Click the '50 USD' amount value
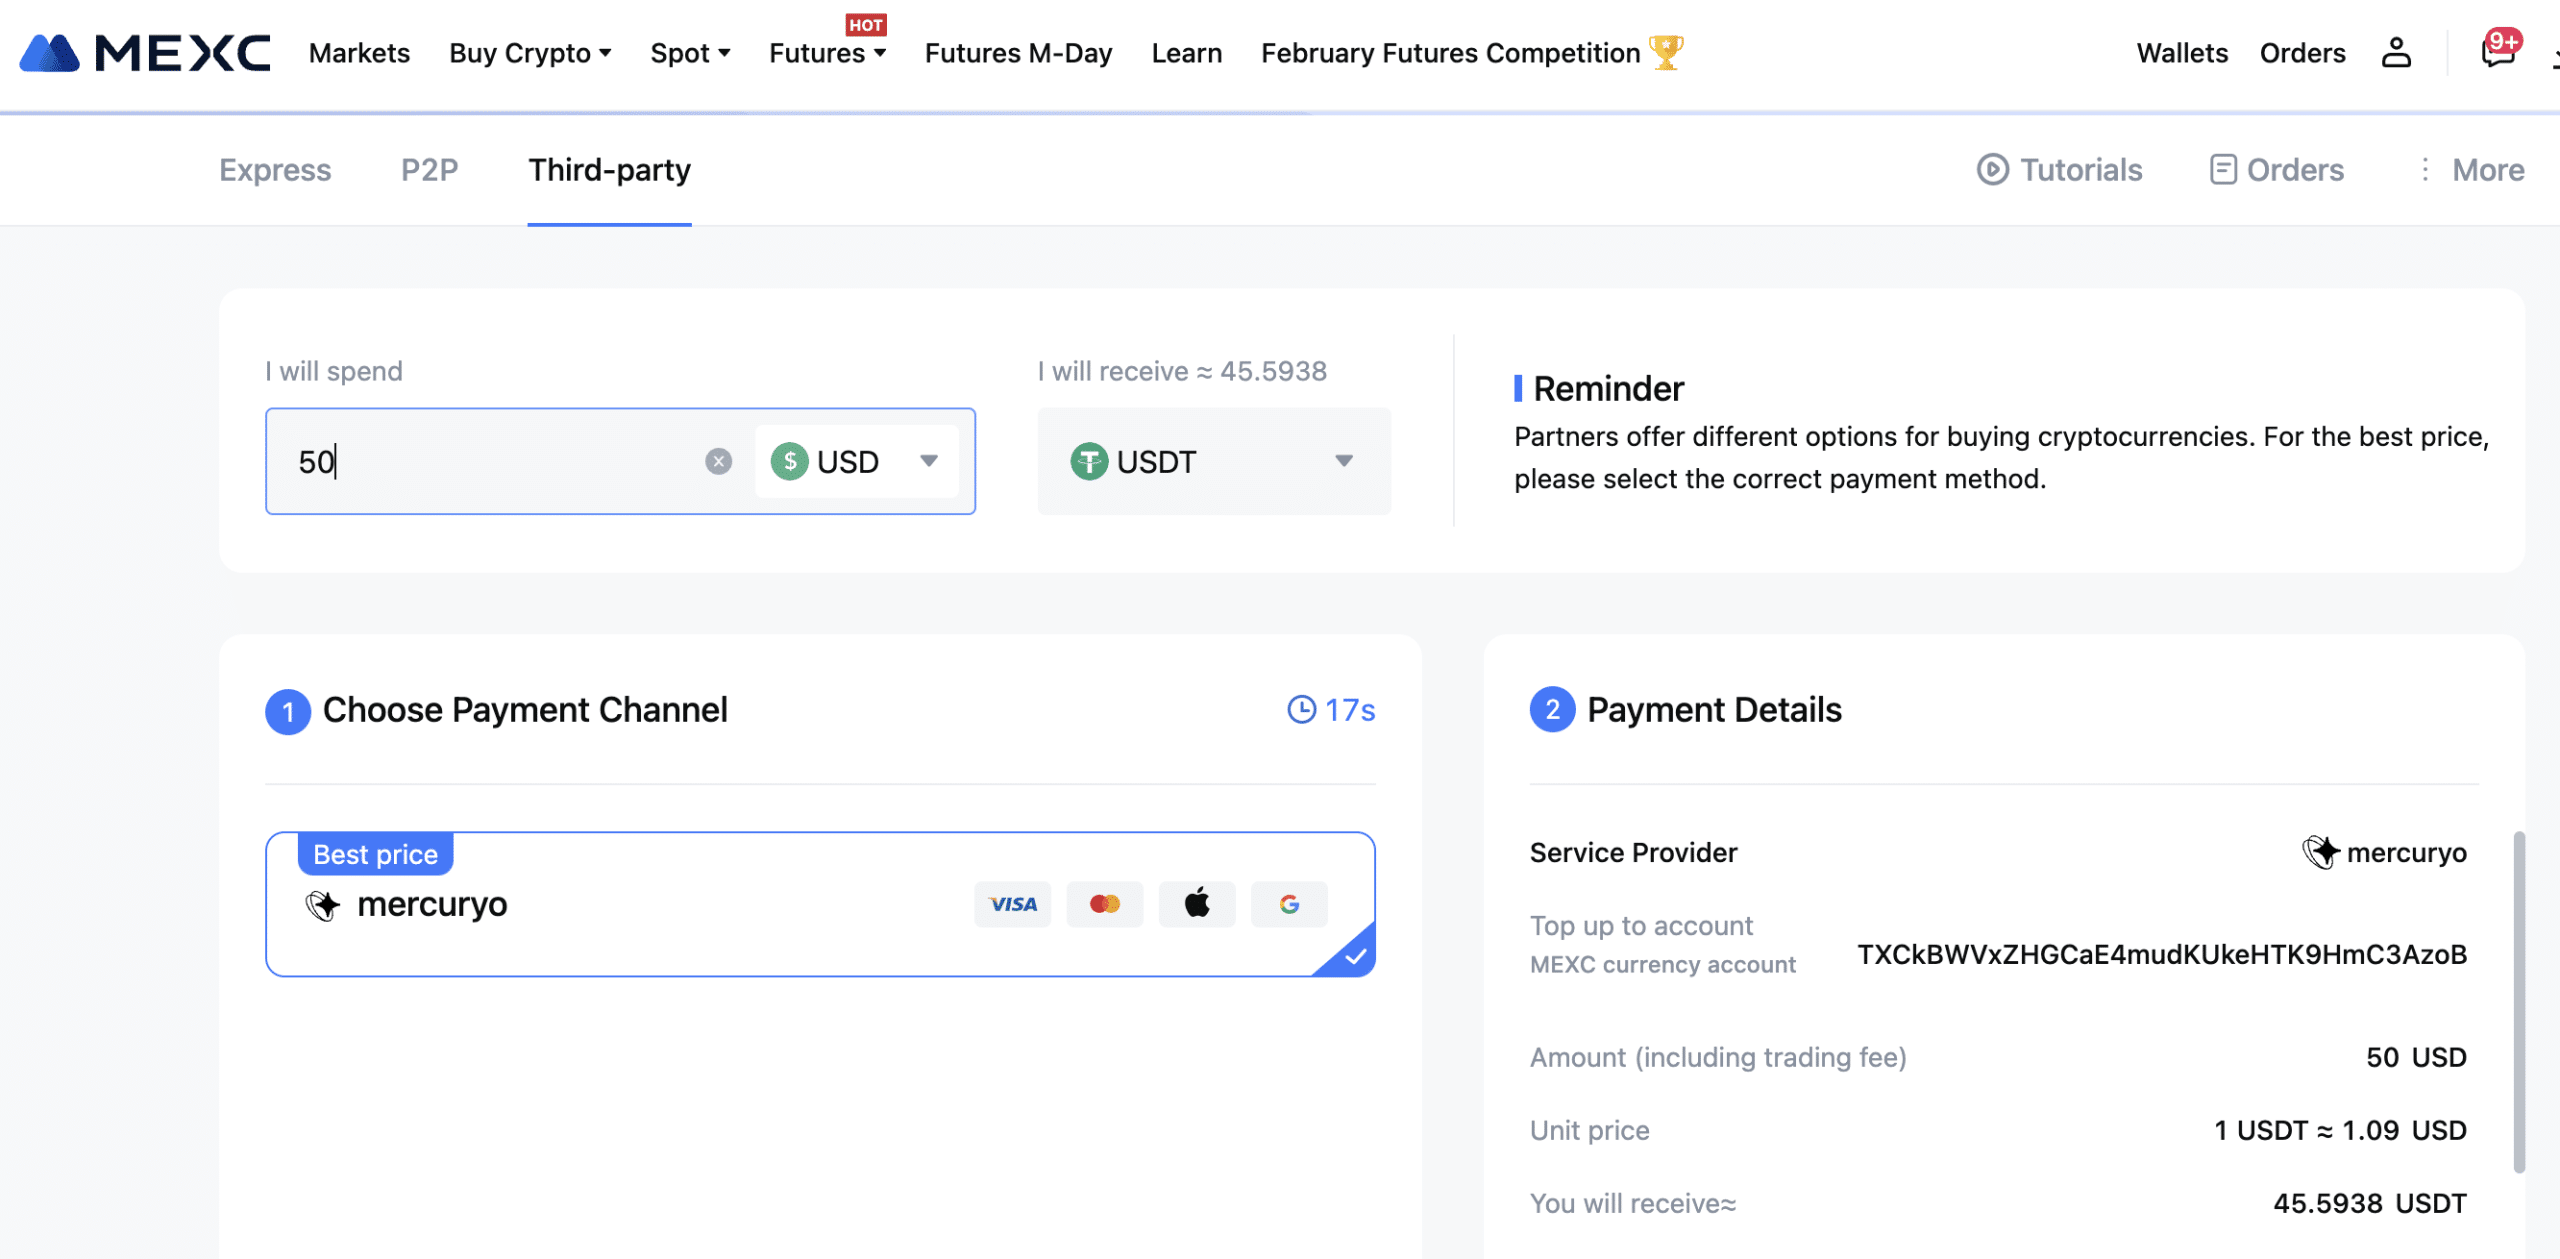2560x1259 pixels. [2416, 1057]
